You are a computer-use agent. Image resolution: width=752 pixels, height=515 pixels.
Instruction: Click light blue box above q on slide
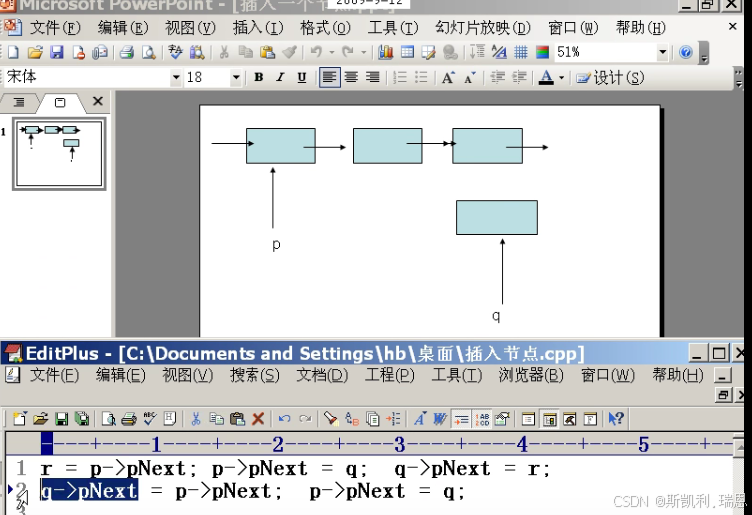tap(497, 217)
